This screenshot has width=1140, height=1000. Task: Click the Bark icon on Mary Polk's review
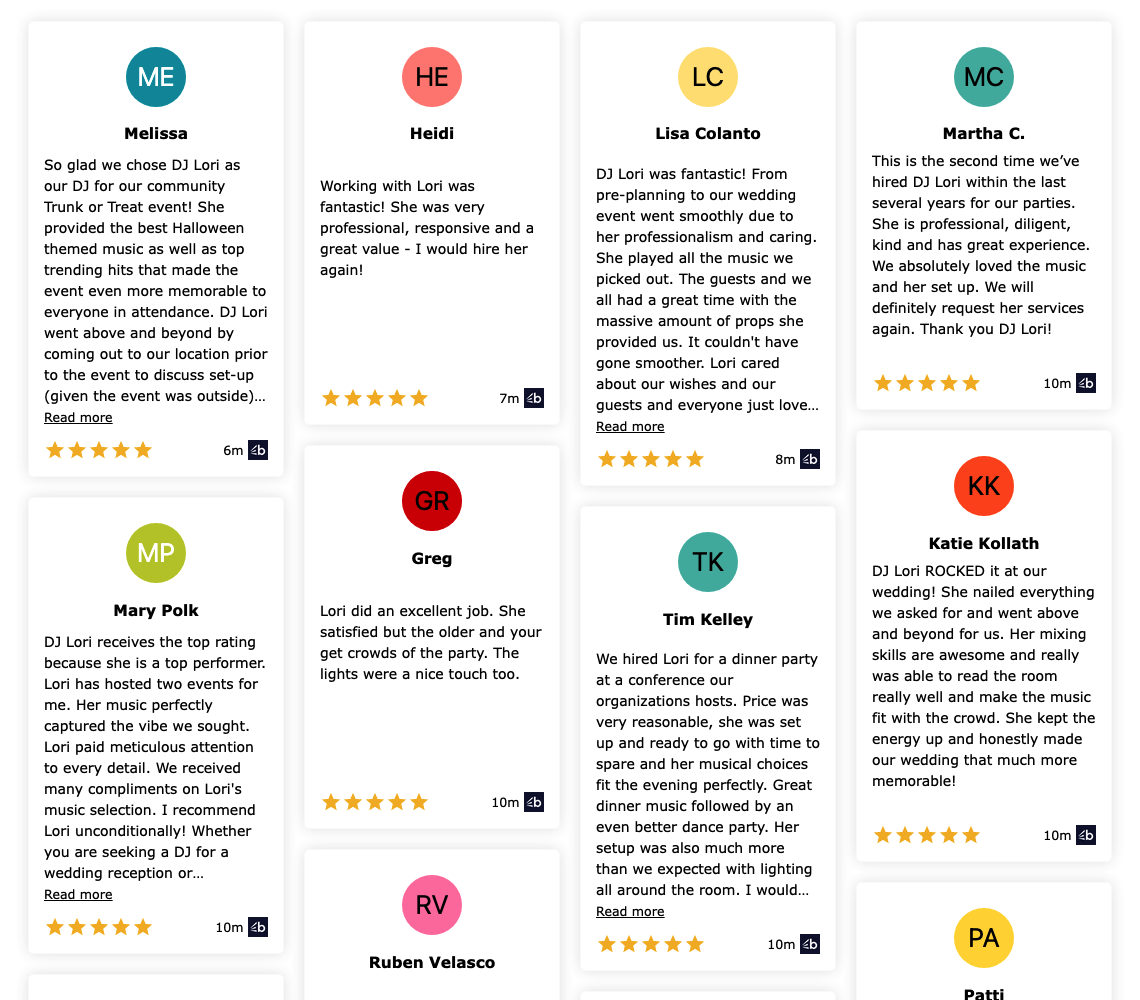[258, 927]
